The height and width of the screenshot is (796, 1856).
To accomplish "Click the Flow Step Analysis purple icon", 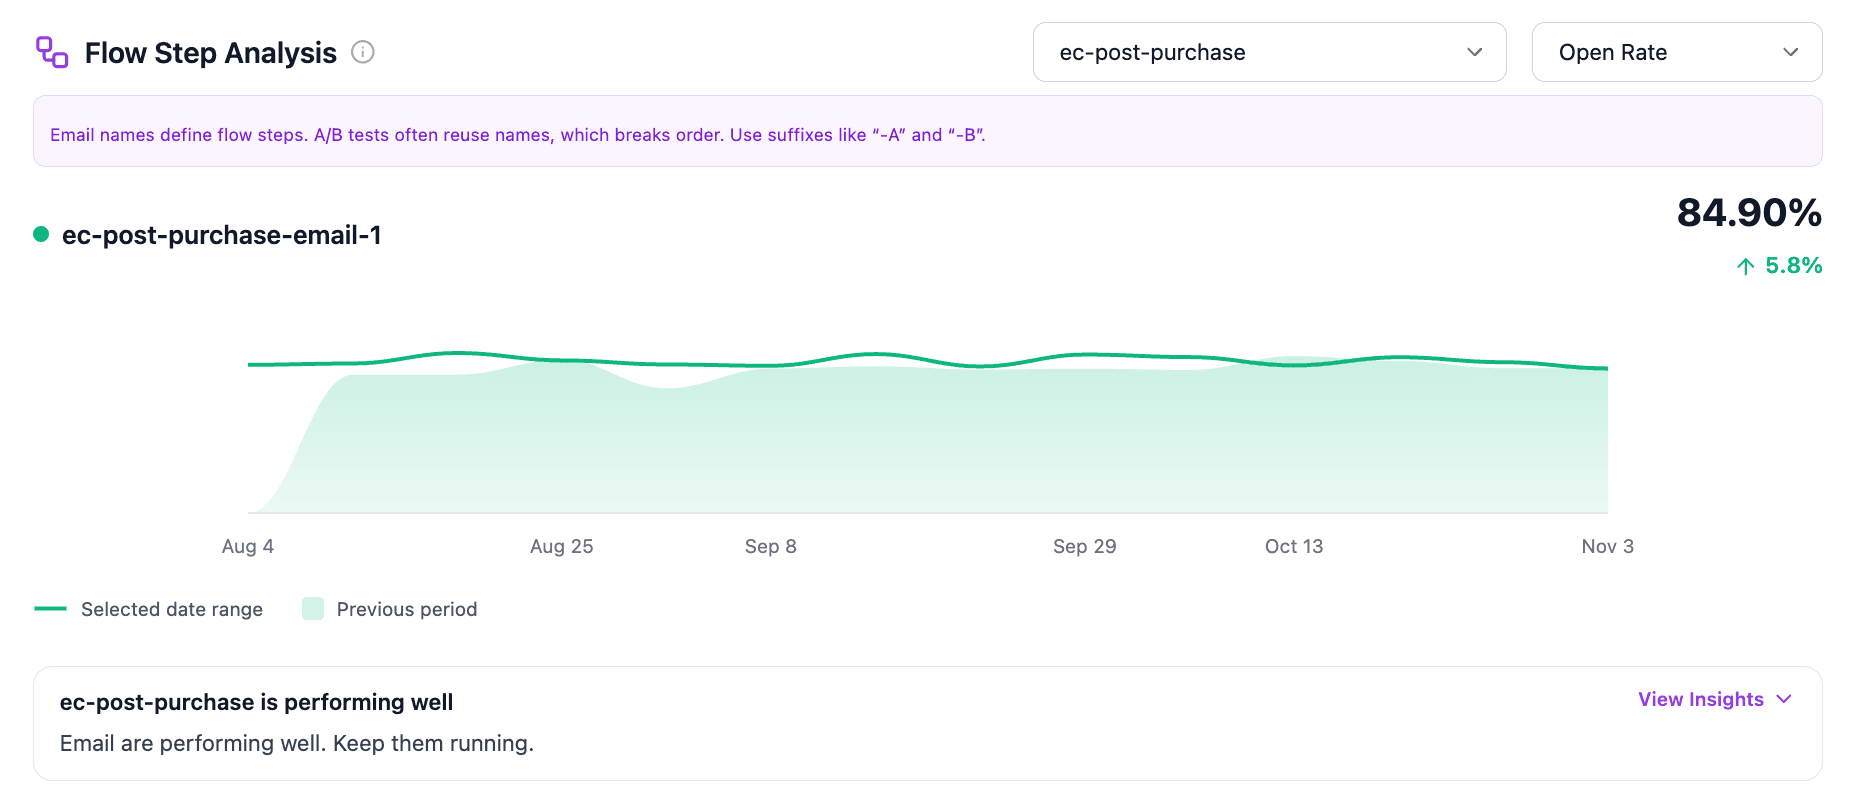I will pos(52,52).
